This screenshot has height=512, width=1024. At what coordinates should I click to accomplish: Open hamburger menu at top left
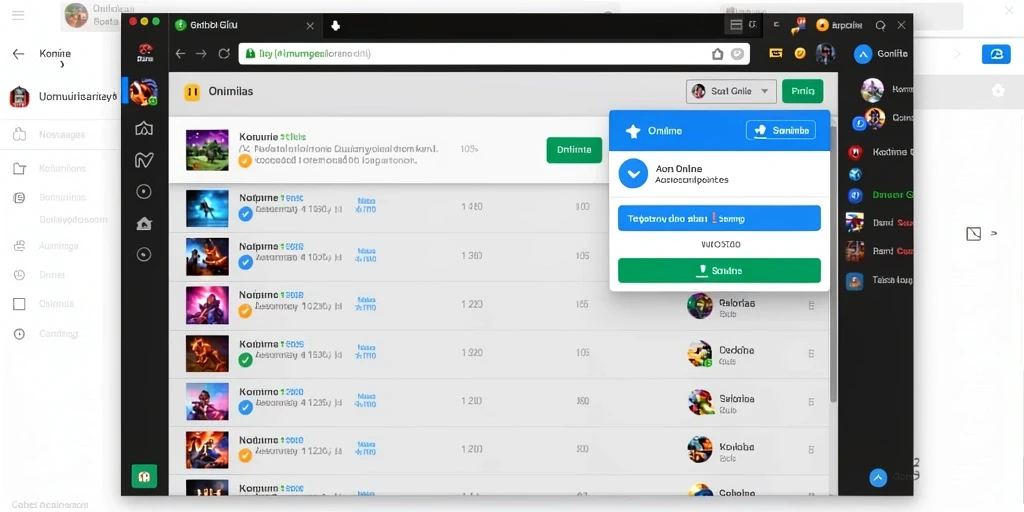point(18,15)
